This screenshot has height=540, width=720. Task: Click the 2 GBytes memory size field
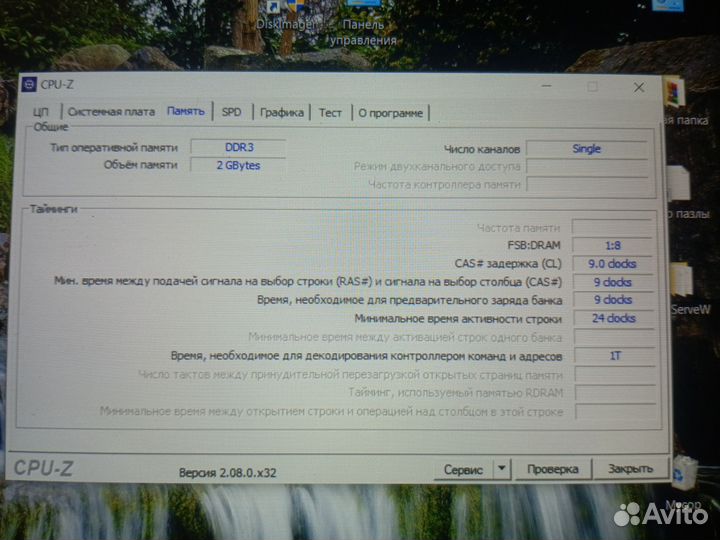pos(238,165)
